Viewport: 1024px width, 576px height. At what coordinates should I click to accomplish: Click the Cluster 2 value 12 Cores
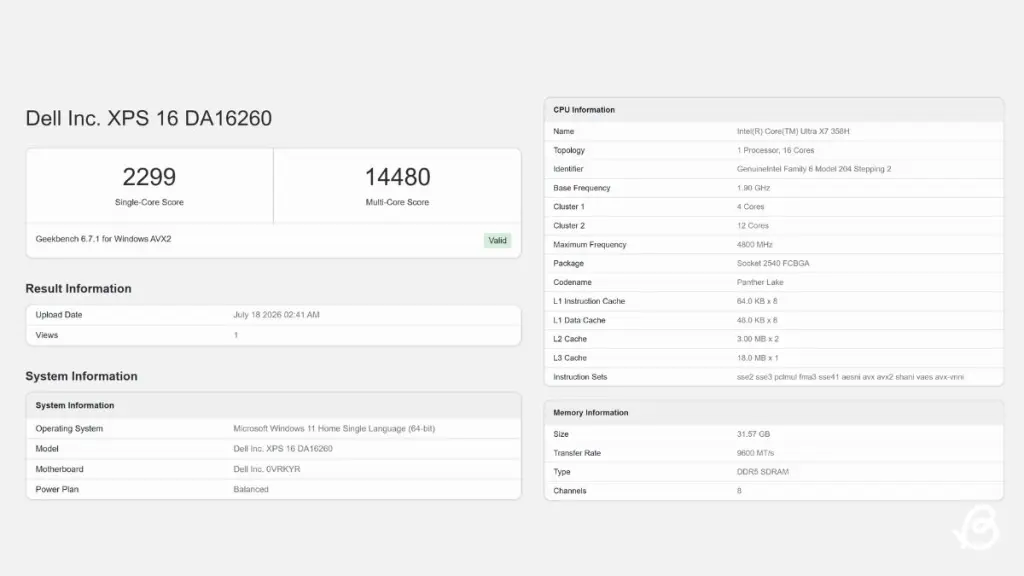point(752,226)
